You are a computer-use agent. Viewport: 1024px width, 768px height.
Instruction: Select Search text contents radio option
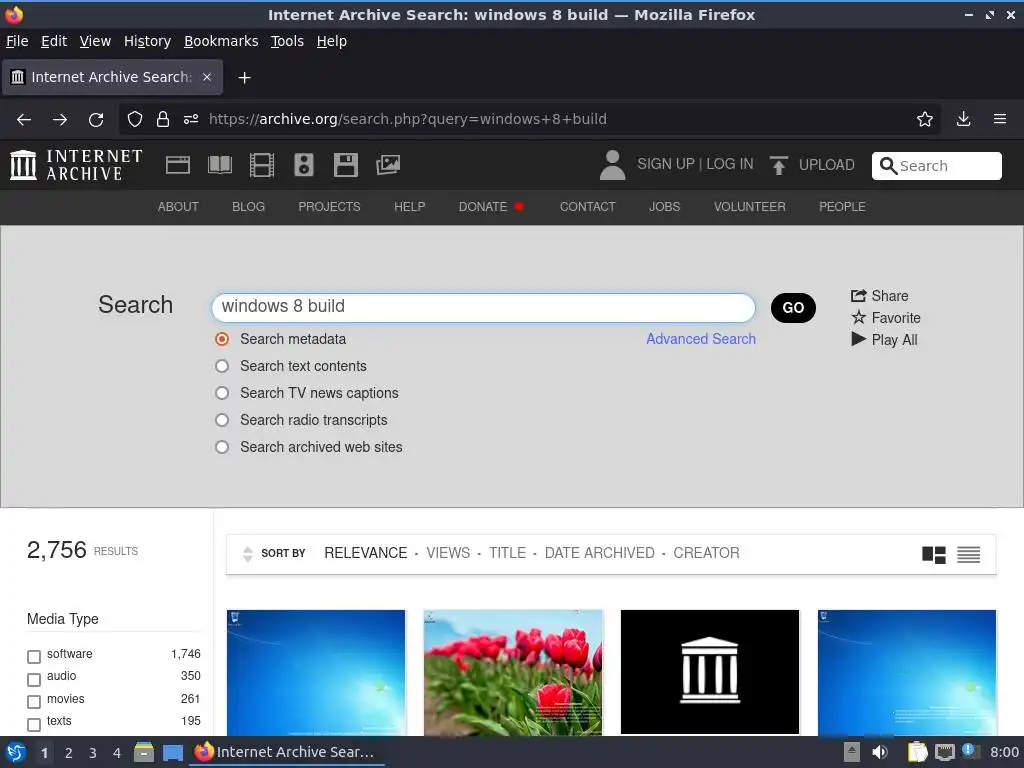click(222, 366)
